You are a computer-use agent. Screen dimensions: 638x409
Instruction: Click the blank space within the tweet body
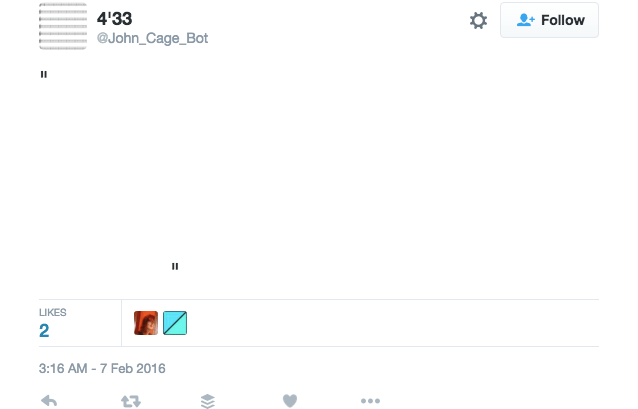coord(319,171)
